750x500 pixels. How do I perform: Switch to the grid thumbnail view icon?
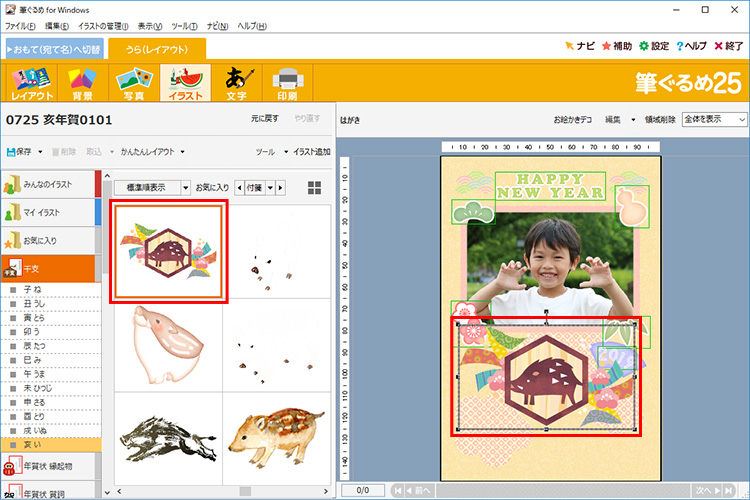(x=315, y=187)
